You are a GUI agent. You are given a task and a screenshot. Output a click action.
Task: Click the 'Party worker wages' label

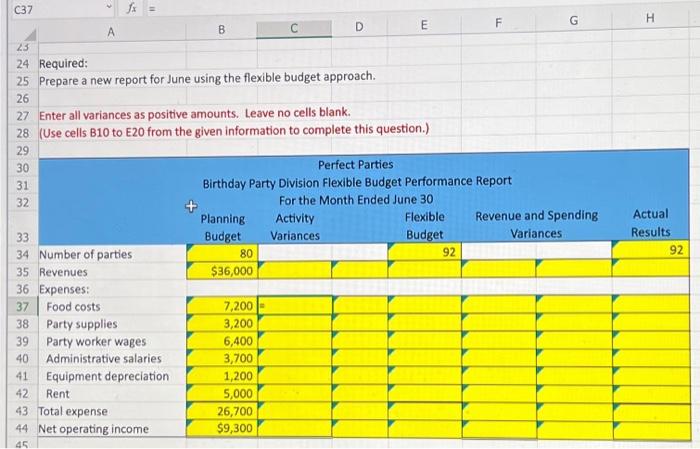[96, 341]
